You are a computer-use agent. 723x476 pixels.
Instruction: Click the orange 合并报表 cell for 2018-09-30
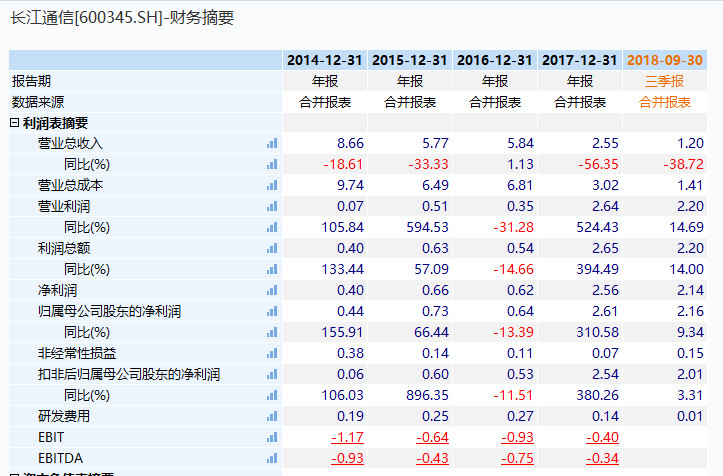(664, 102)
